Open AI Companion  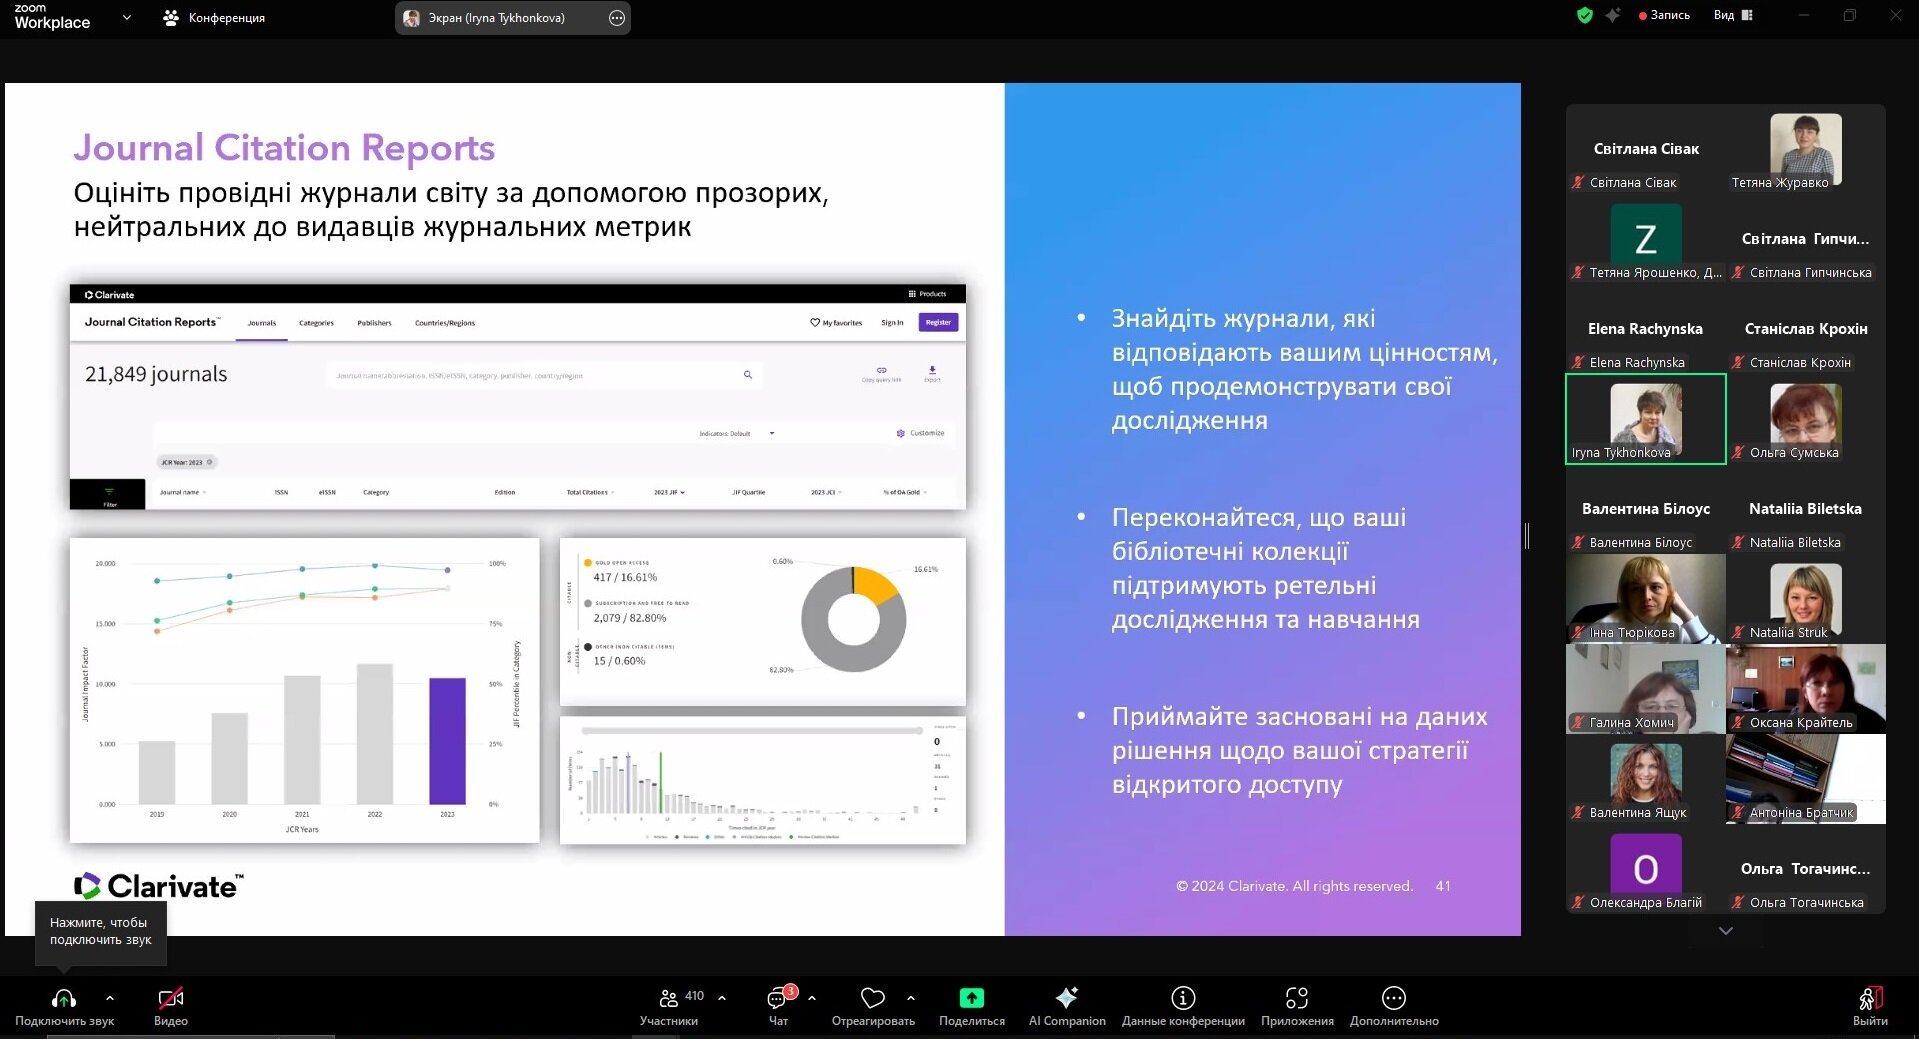(1067, 998)
